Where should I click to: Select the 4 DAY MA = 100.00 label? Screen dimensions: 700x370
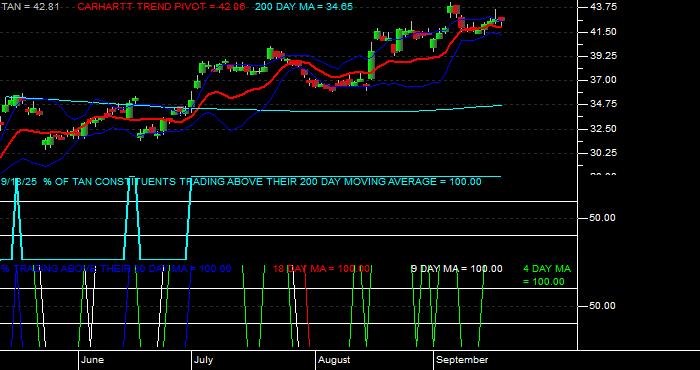[x=547, y=275]
